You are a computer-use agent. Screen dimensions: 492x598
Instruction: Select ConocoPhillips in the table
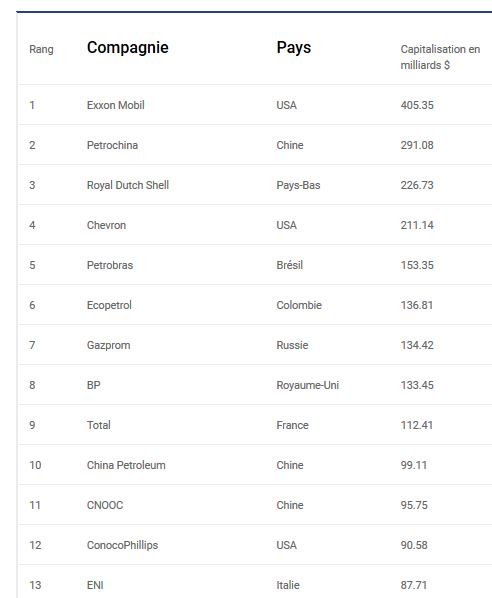point(122,545)
